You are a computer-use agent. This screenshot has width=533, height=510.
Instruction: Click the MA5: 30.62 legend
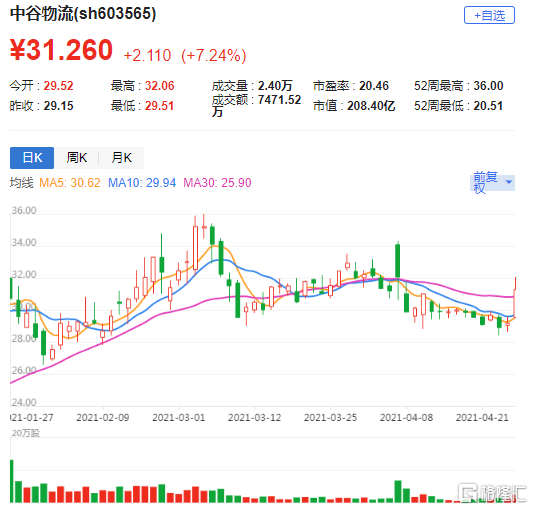click(x=70, y=183)
